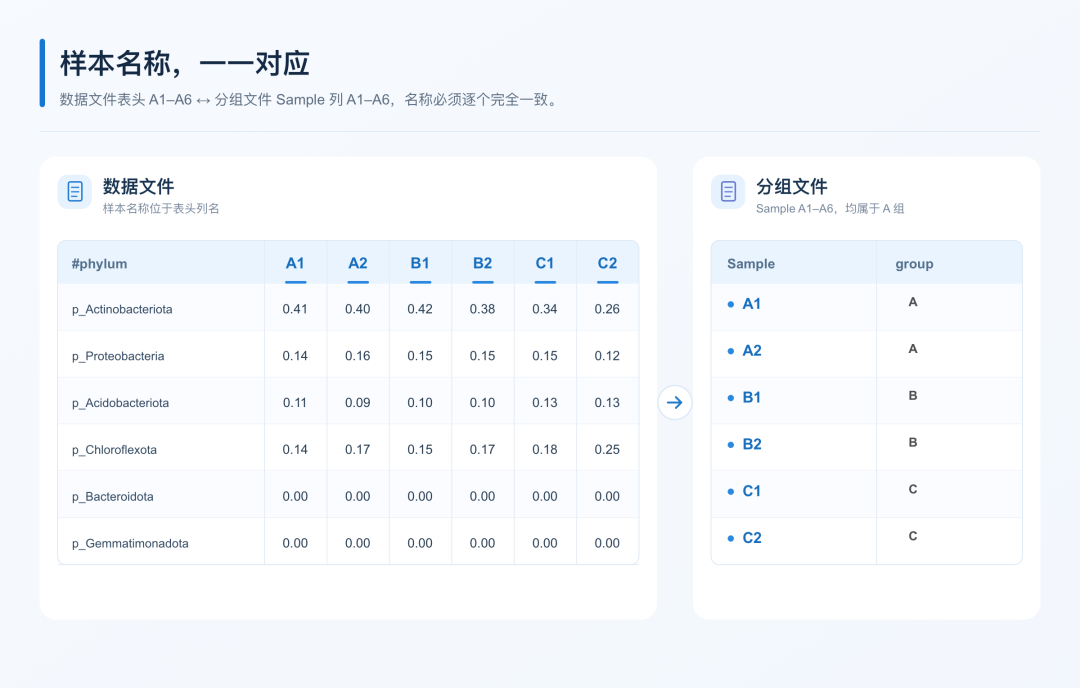This screenshot has height=688, width=1080.
Task: Click 0.14 in the p_Chloroflexota row
Action: pos(295,450)
